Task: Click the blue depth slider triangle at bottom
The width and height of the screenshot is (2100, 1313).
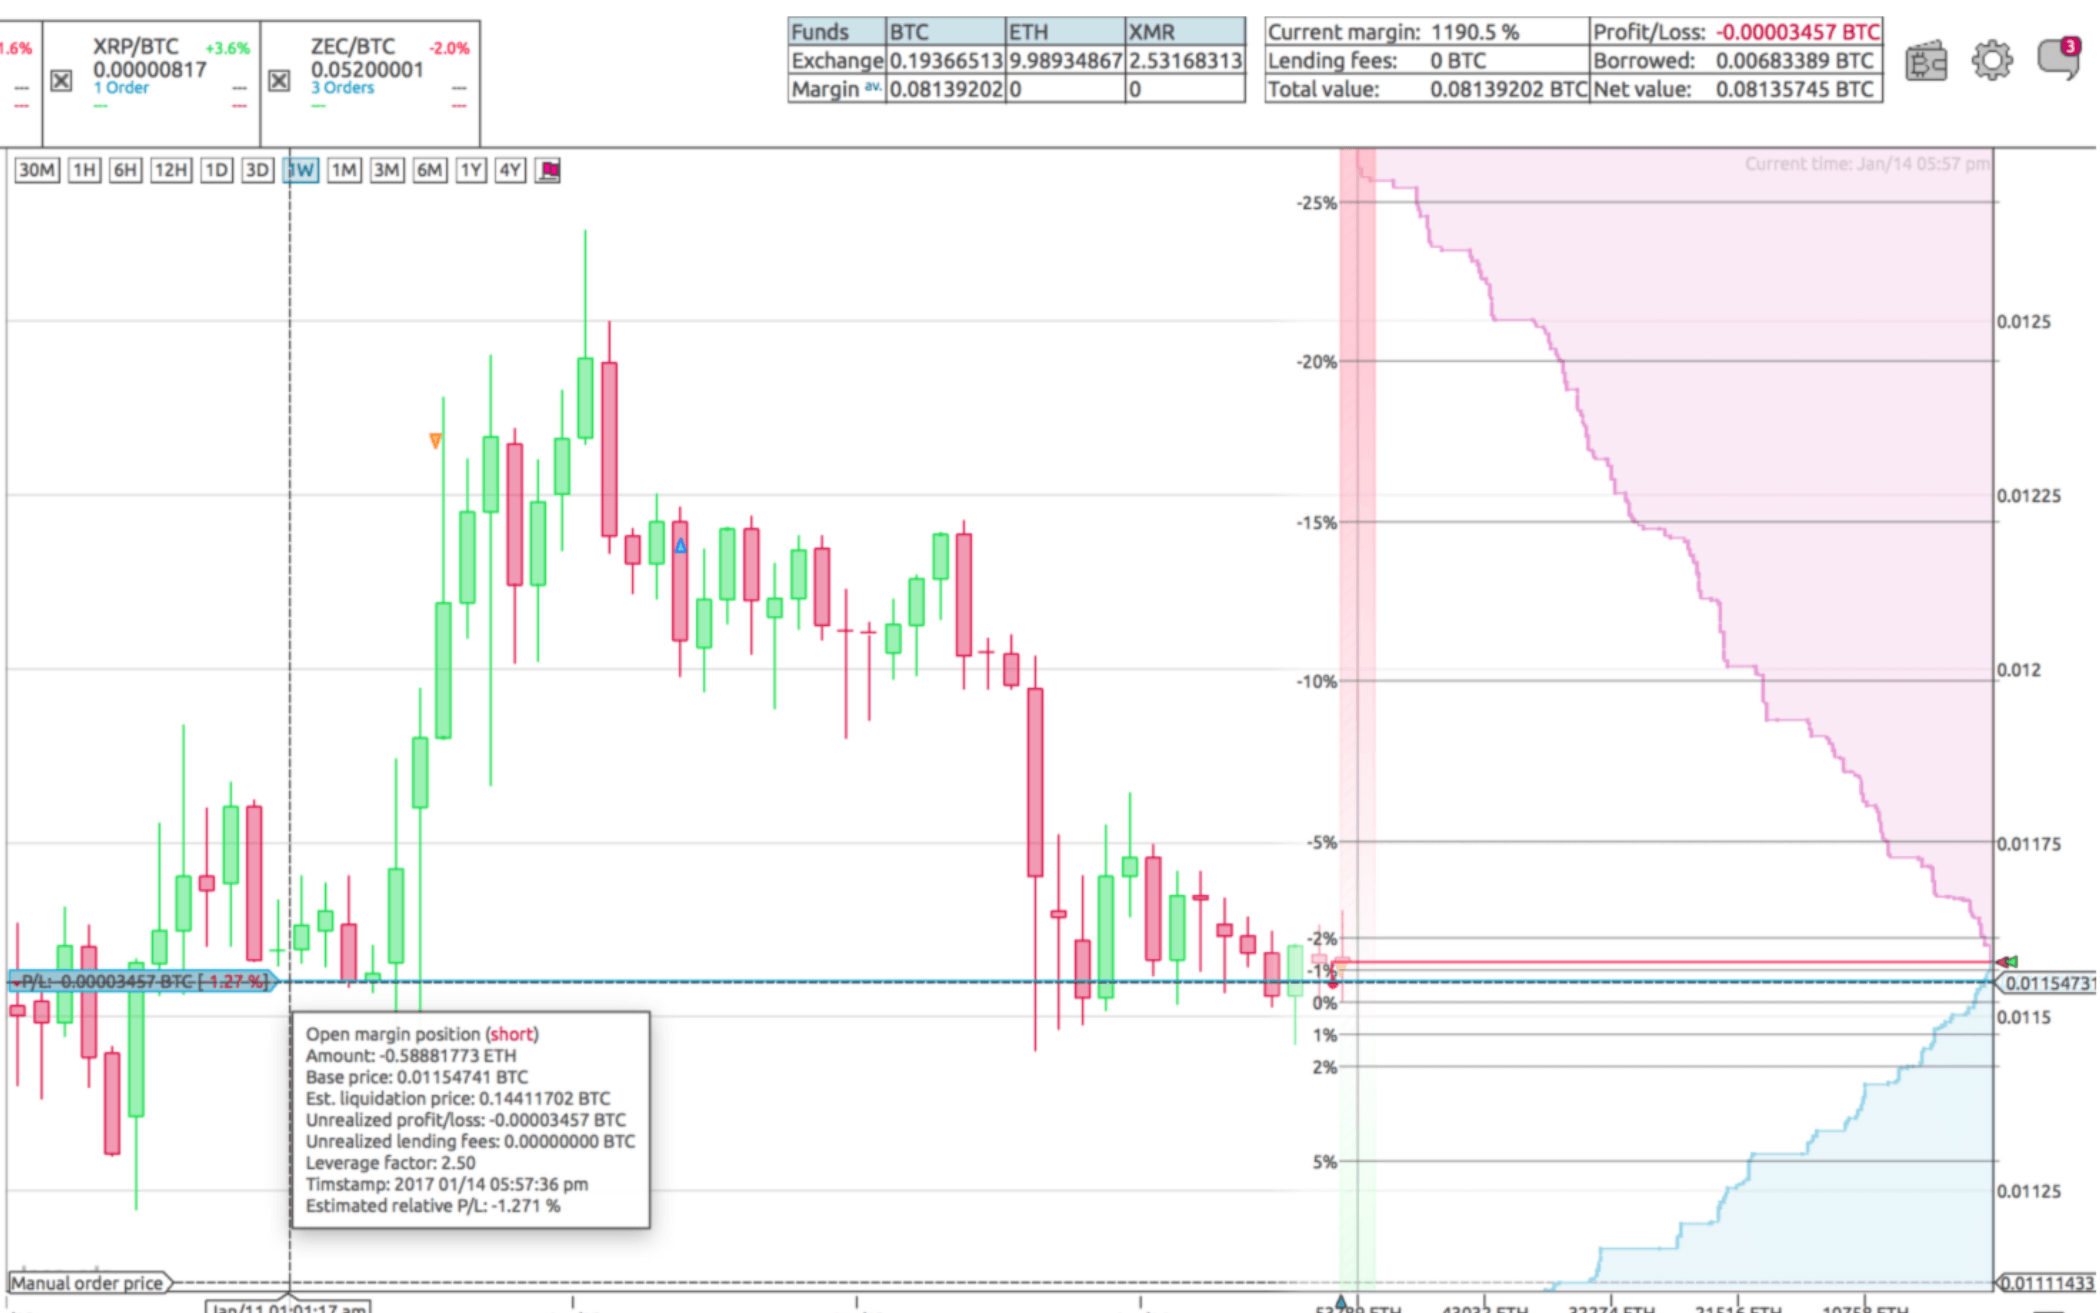Action: (x=1341, y=1301)
